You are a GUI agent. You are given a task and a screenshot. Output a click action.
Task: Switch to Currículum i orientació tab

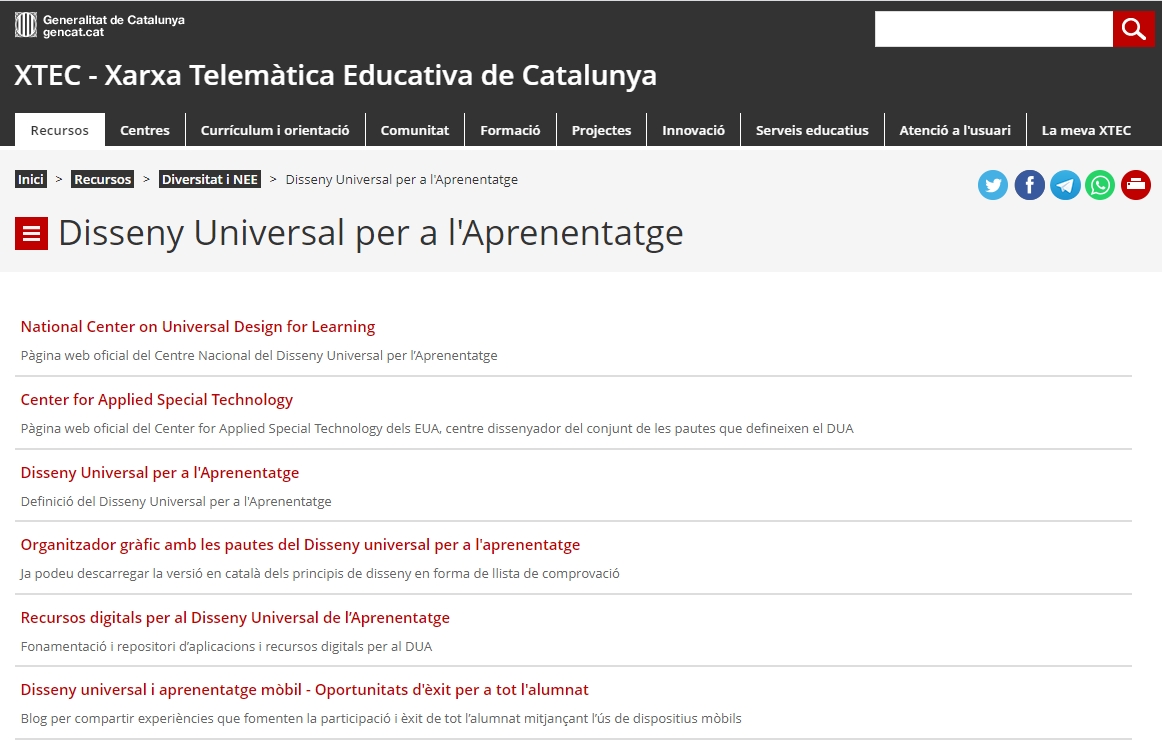pyautogui.click(x=275, y=130)
